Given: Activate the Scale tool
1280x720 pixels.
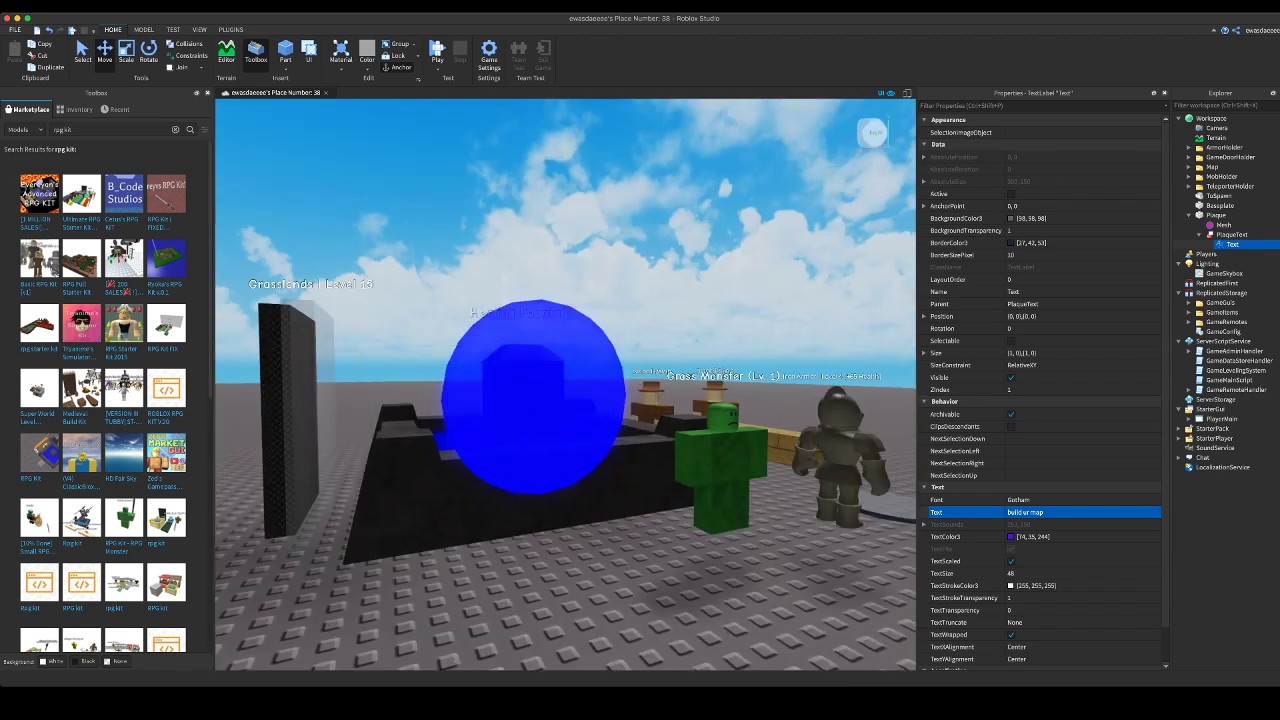Looking at the screenshot, I should coord(126,52).
